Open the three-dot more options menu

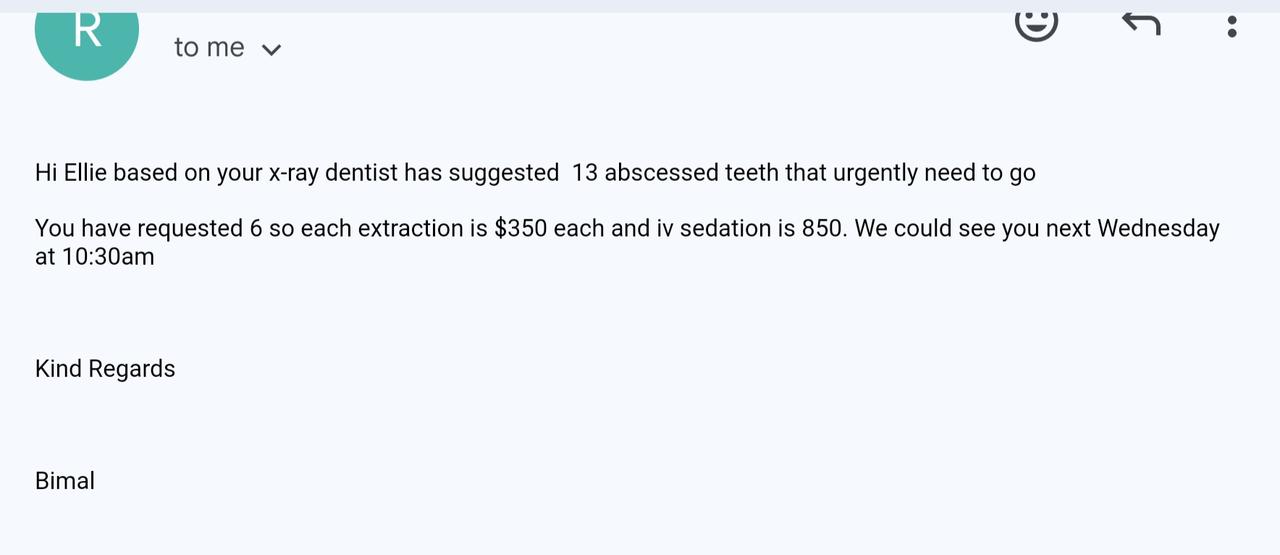coord(1231,26)
